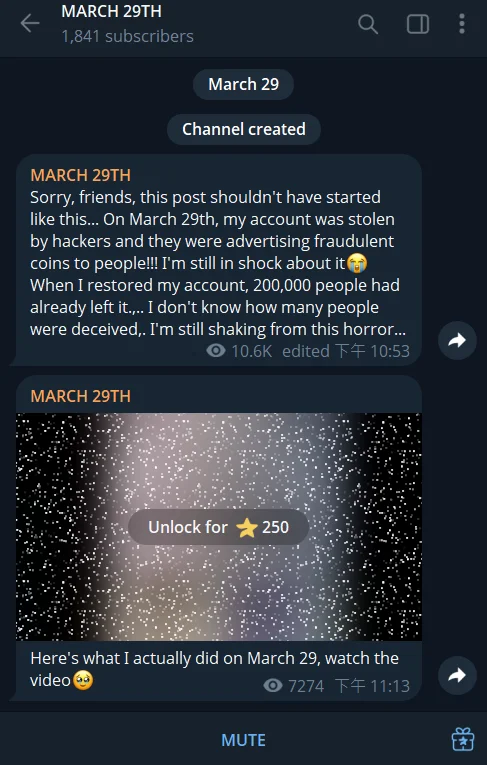Viewport: 487px width, 765px height.
Task: Open channel info via MARCH 29TH title
Action: click(x=111, y=12)
